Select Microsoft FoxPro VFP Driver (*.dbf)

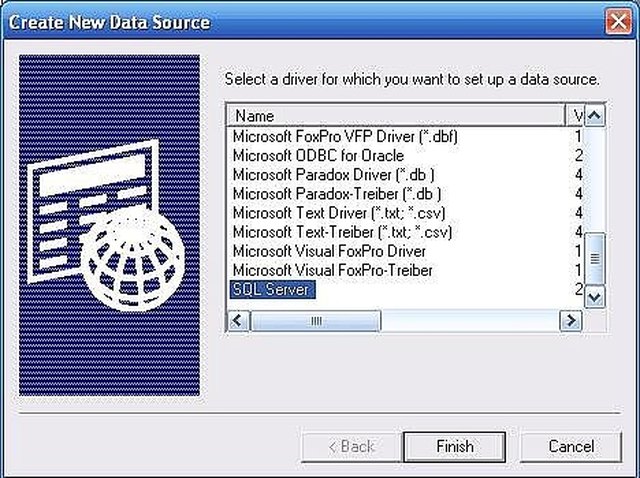click(x=345, y=136)
